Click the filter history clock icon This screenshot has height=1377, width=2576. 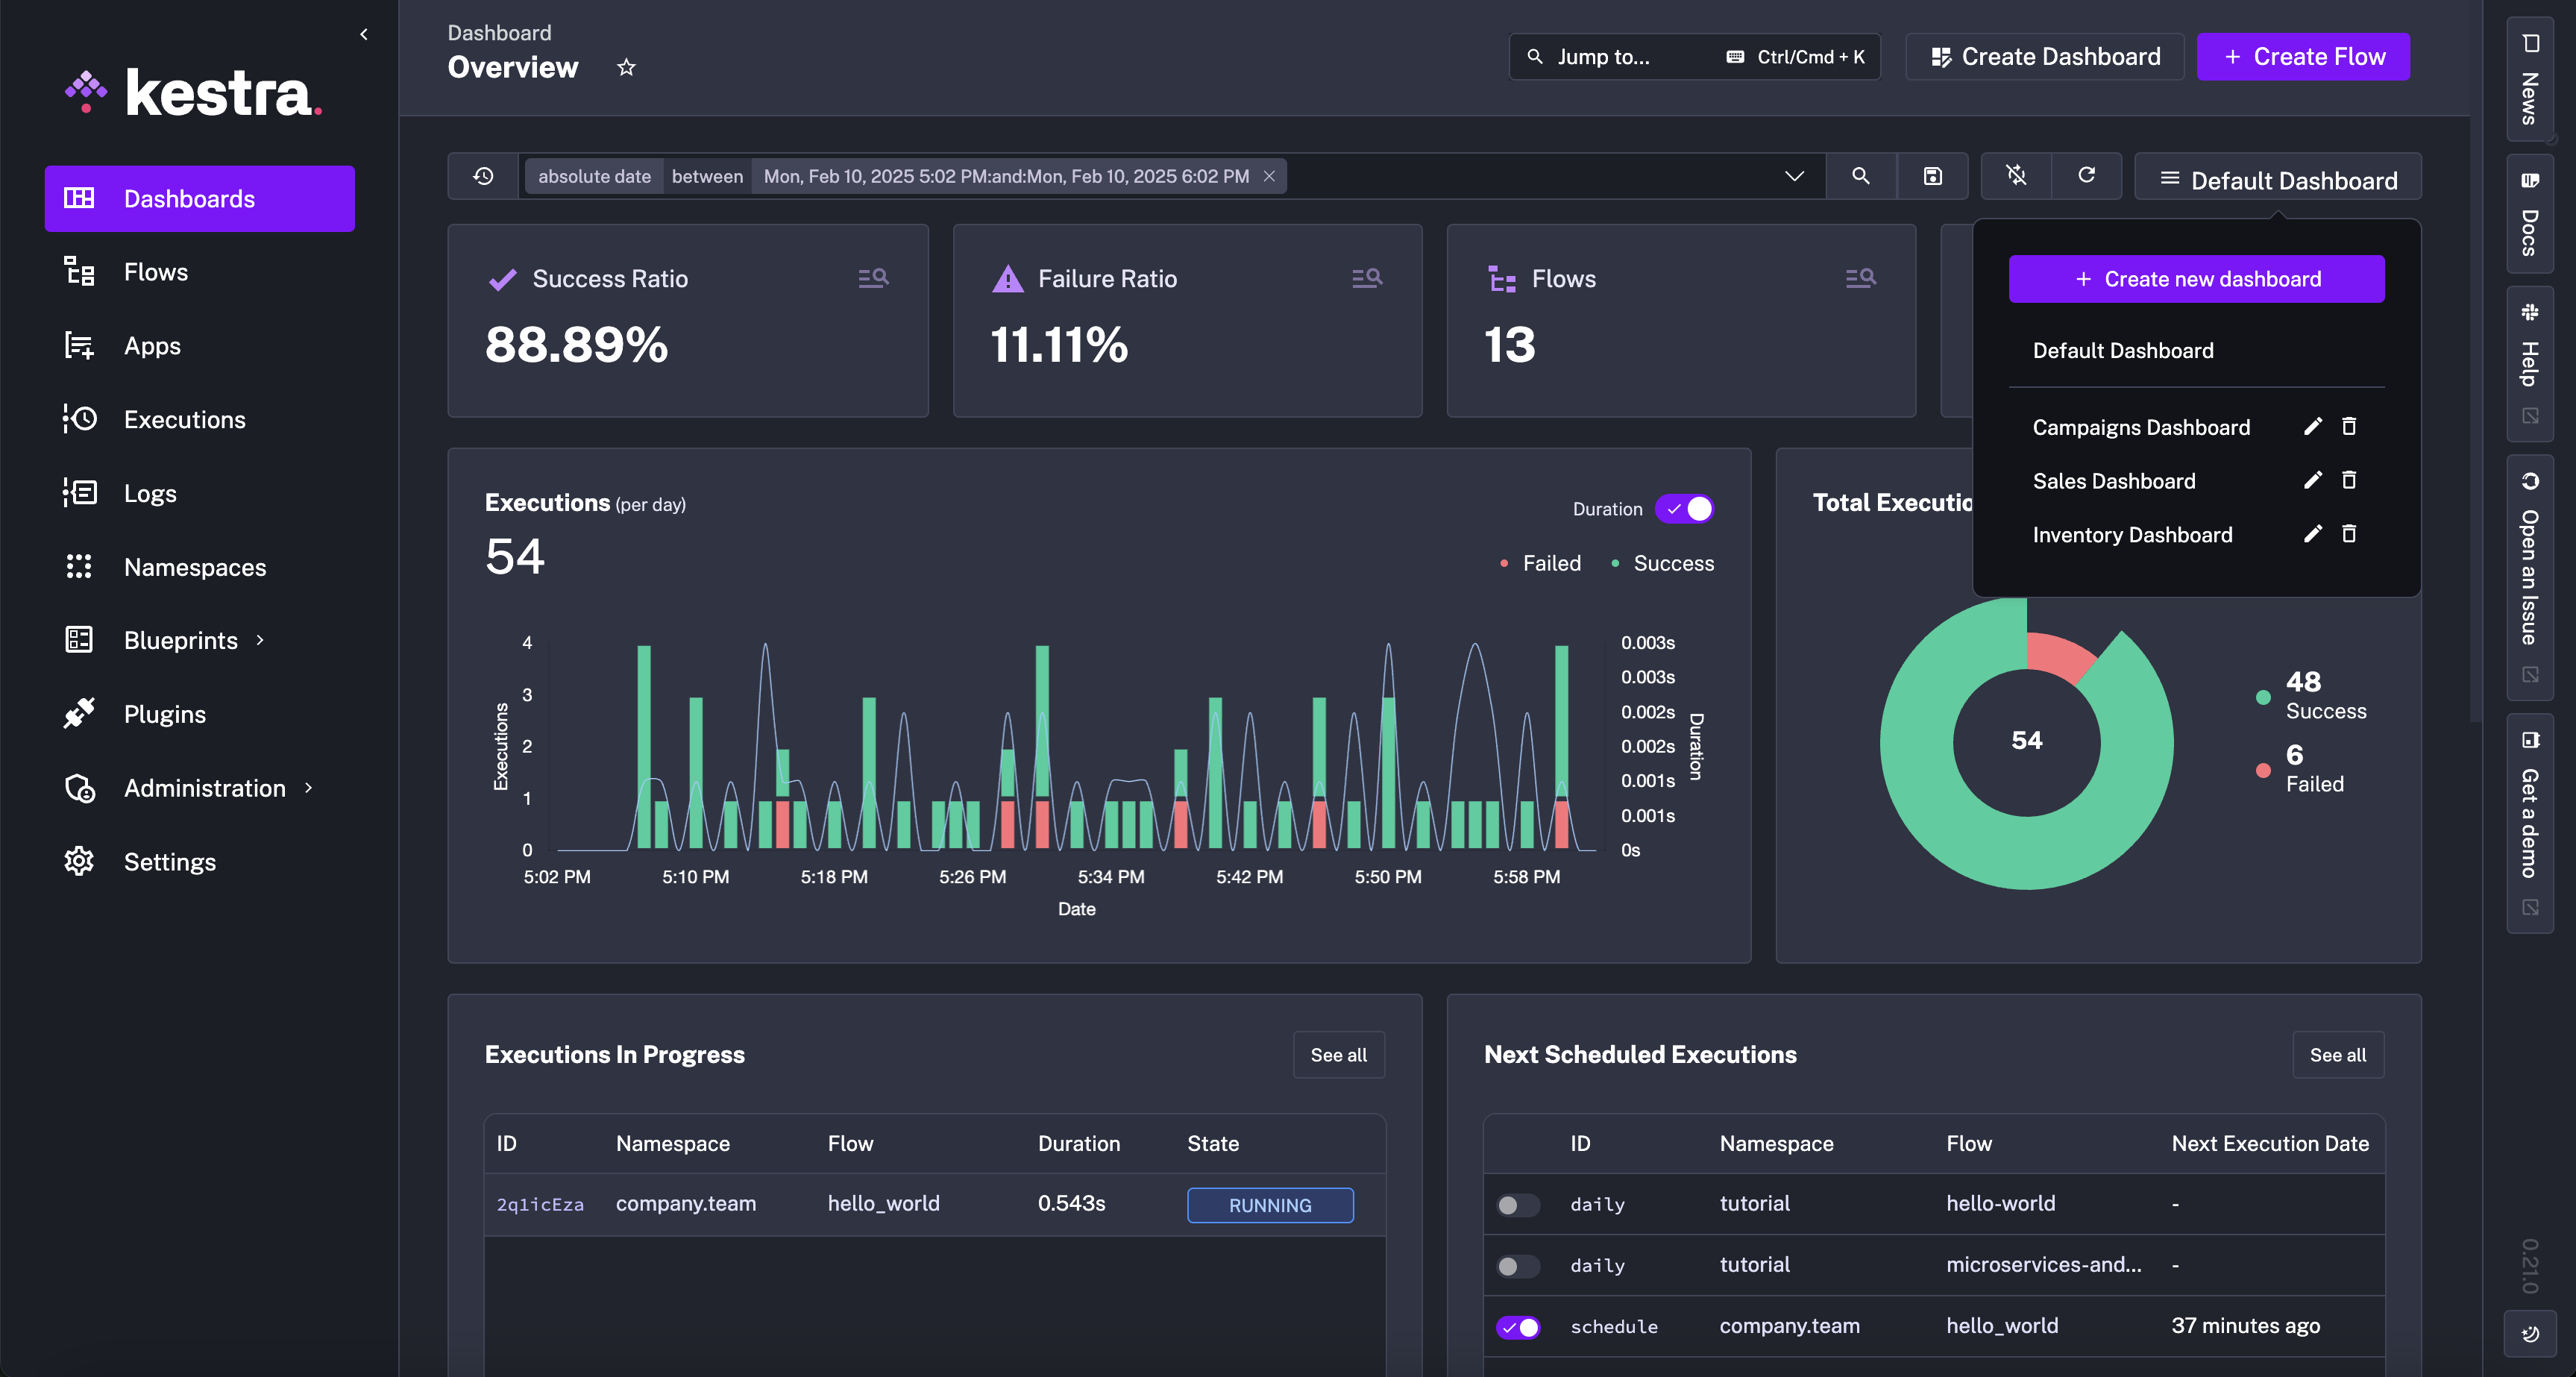coord(483,176)
